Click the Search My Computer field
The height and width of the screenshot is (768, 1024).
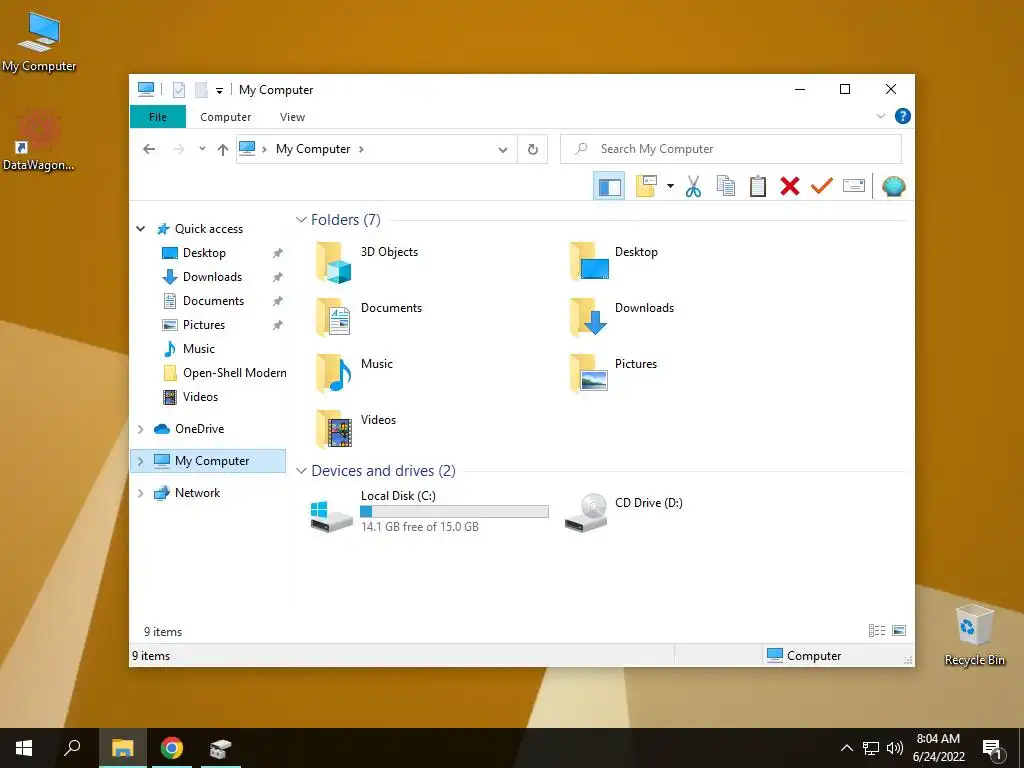pos(731,149)
